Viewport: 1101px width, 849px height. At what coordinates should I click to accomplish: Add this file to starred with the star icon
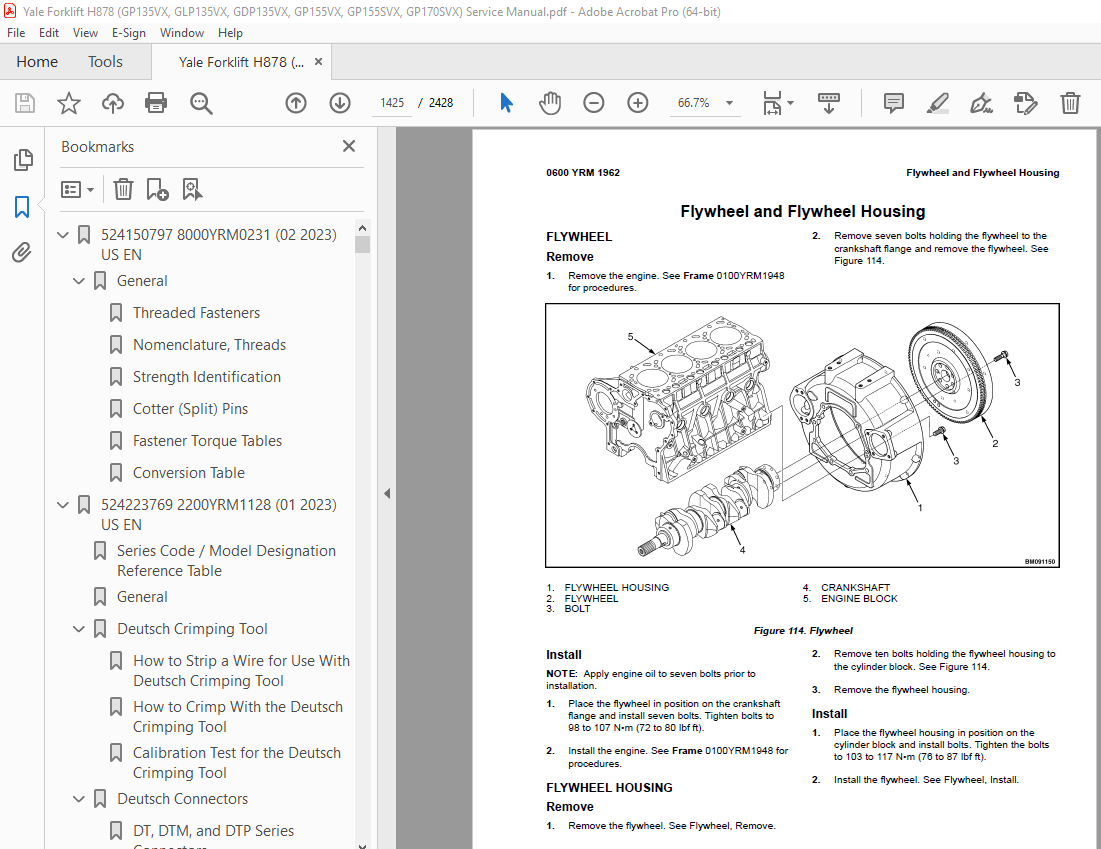(69, 103)
